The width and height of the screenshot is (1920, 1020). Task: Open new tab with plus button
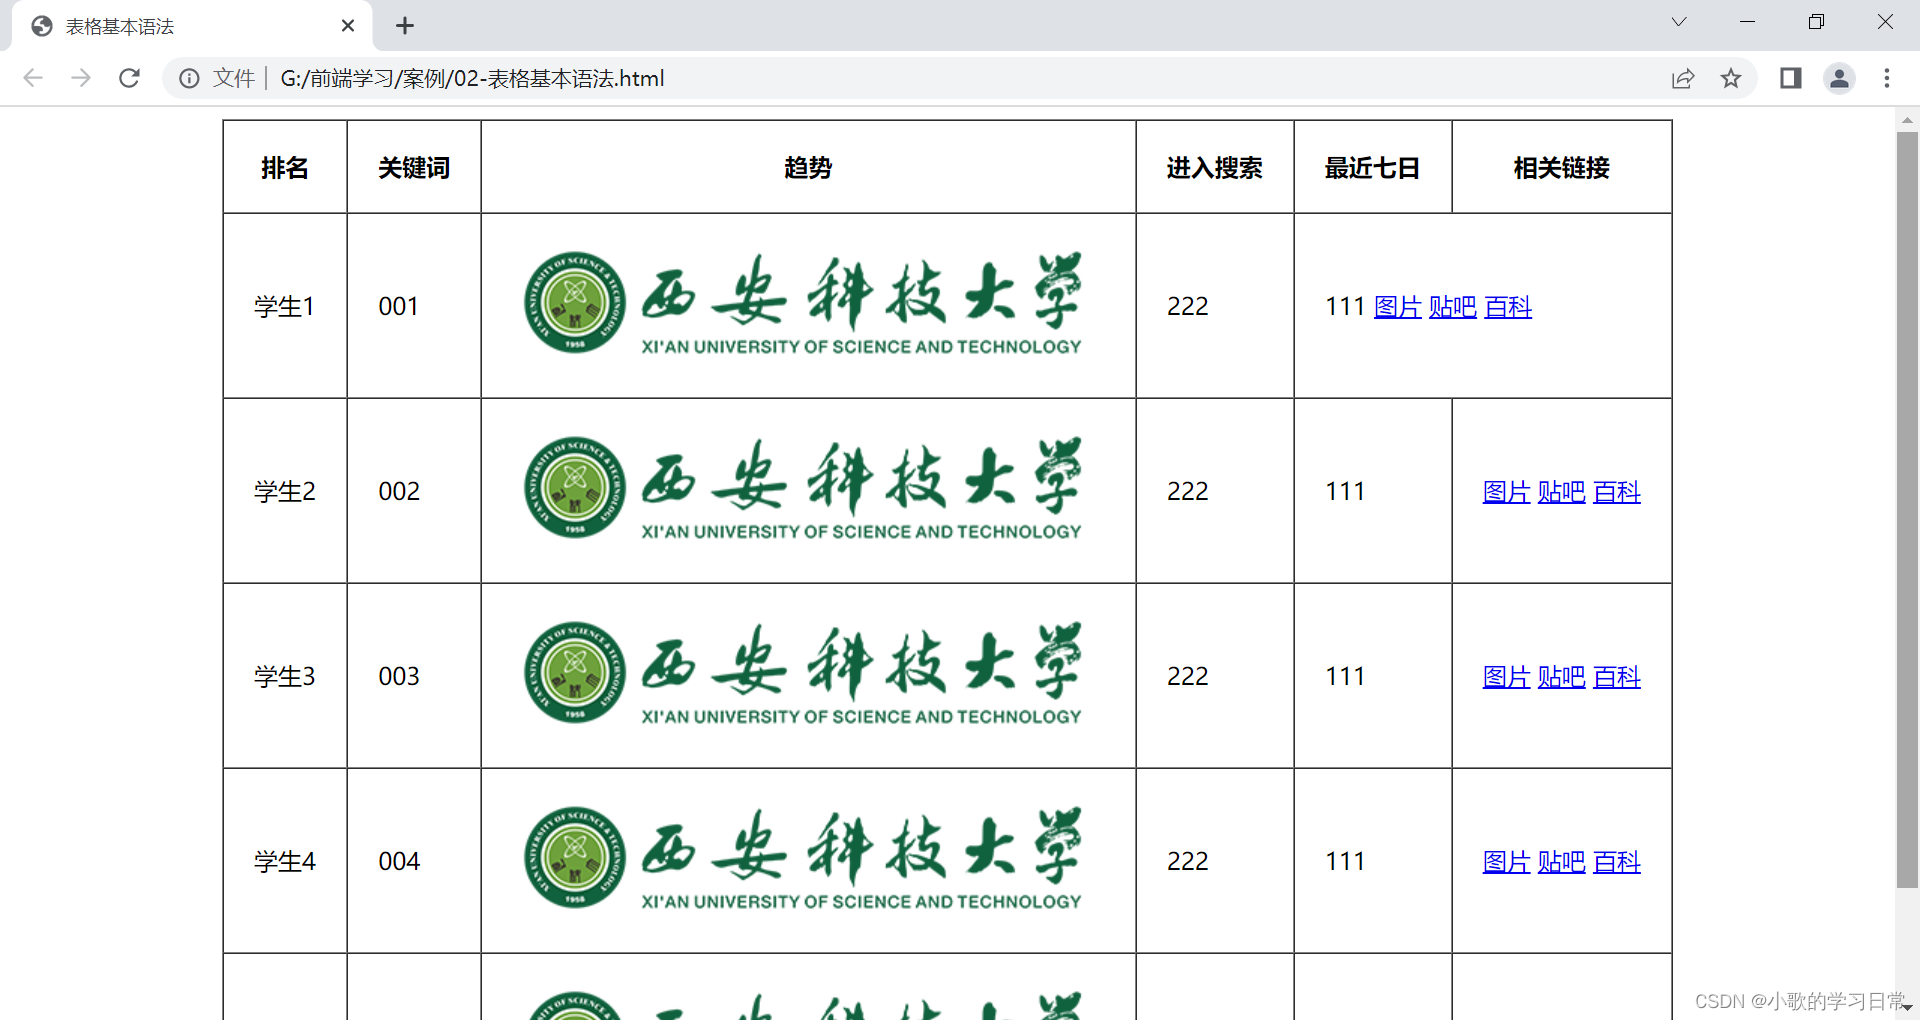pyautogui.click(x=404, y=26)
